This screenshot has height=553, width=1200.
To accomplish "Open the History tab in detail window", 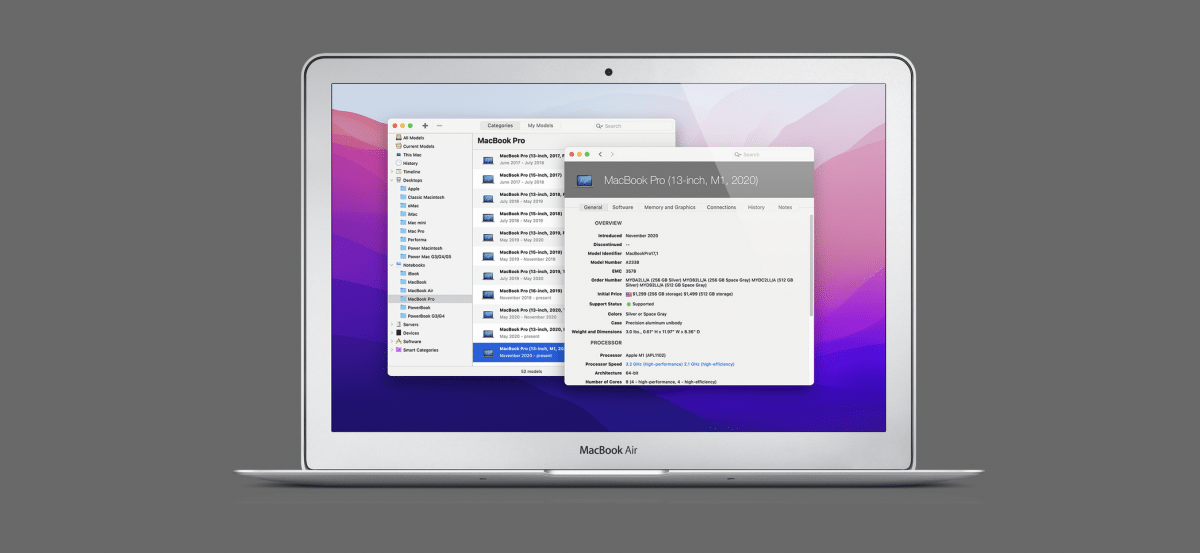I will coord(756,207).
